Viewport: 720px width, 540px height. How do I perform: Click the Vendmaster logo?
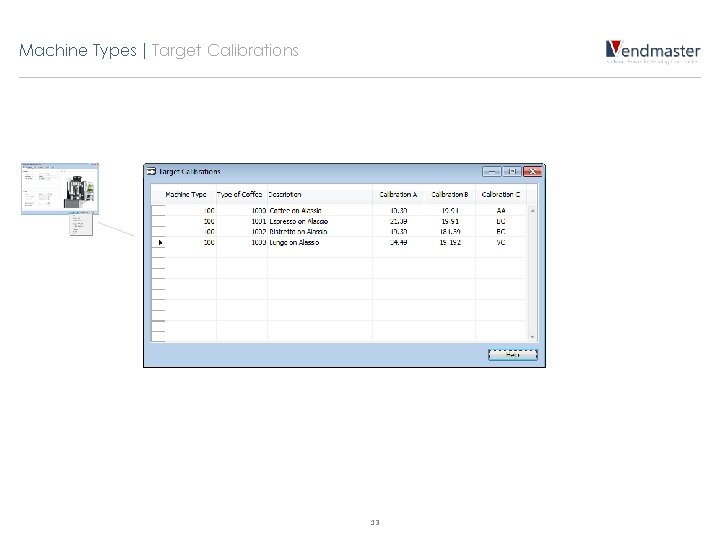[x=652, y=51]
